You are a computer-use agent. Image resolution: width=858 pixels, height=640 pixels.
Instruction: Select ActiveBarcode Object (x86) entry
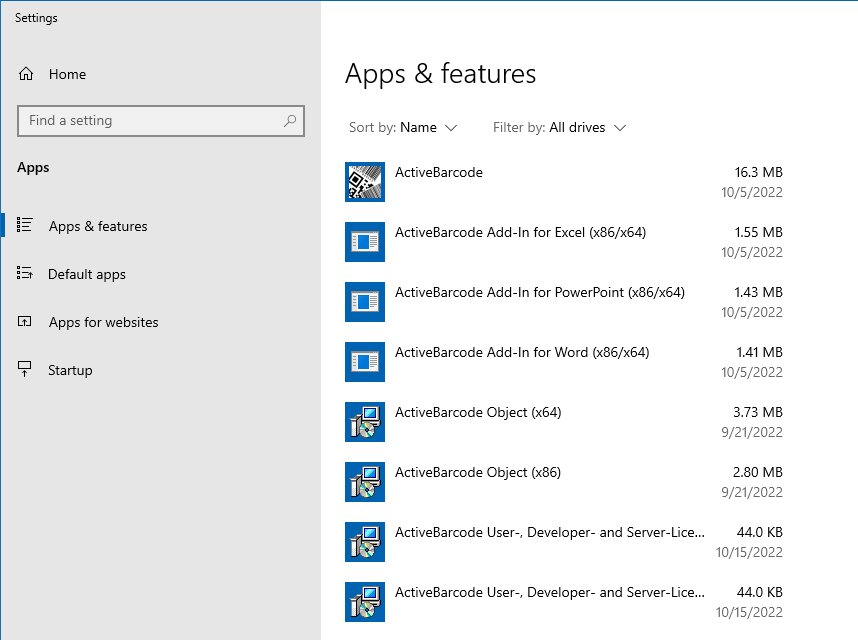pyautogui.click(x=564, y=482)
